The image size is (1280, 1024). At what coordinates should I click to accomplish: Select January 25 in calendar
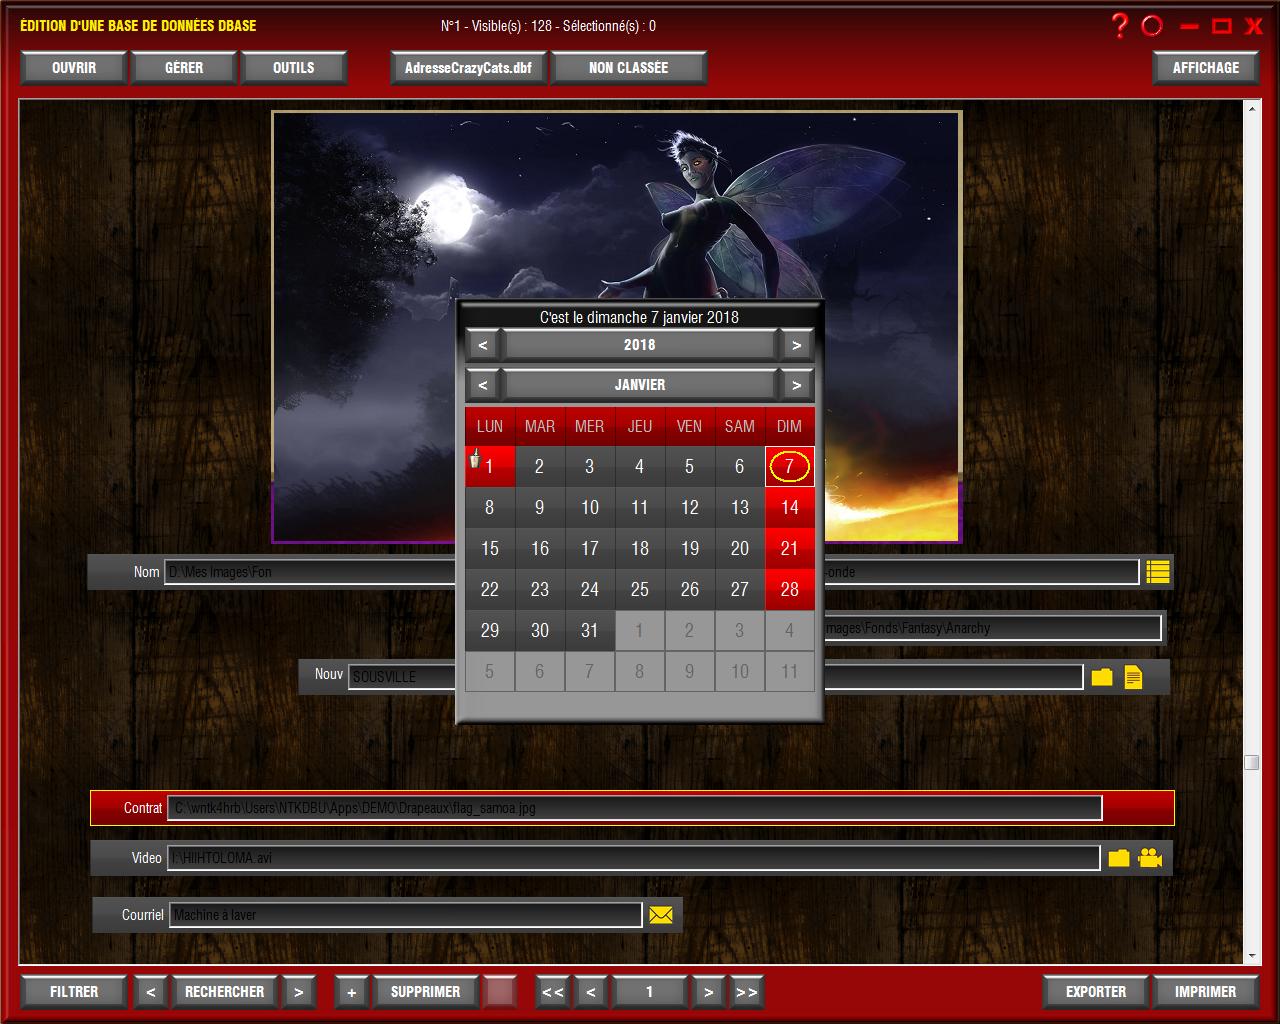pyautogui.click(x=640, y=590)
